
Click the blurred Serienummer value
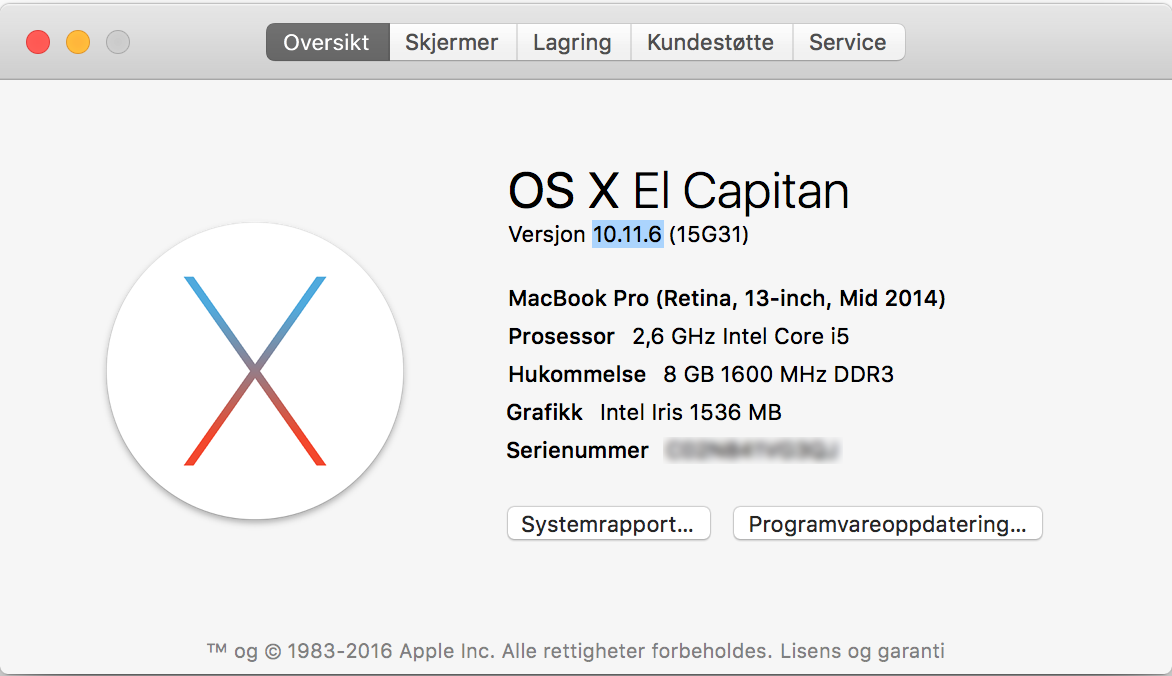pyautogui.click(x=752, y=450)
